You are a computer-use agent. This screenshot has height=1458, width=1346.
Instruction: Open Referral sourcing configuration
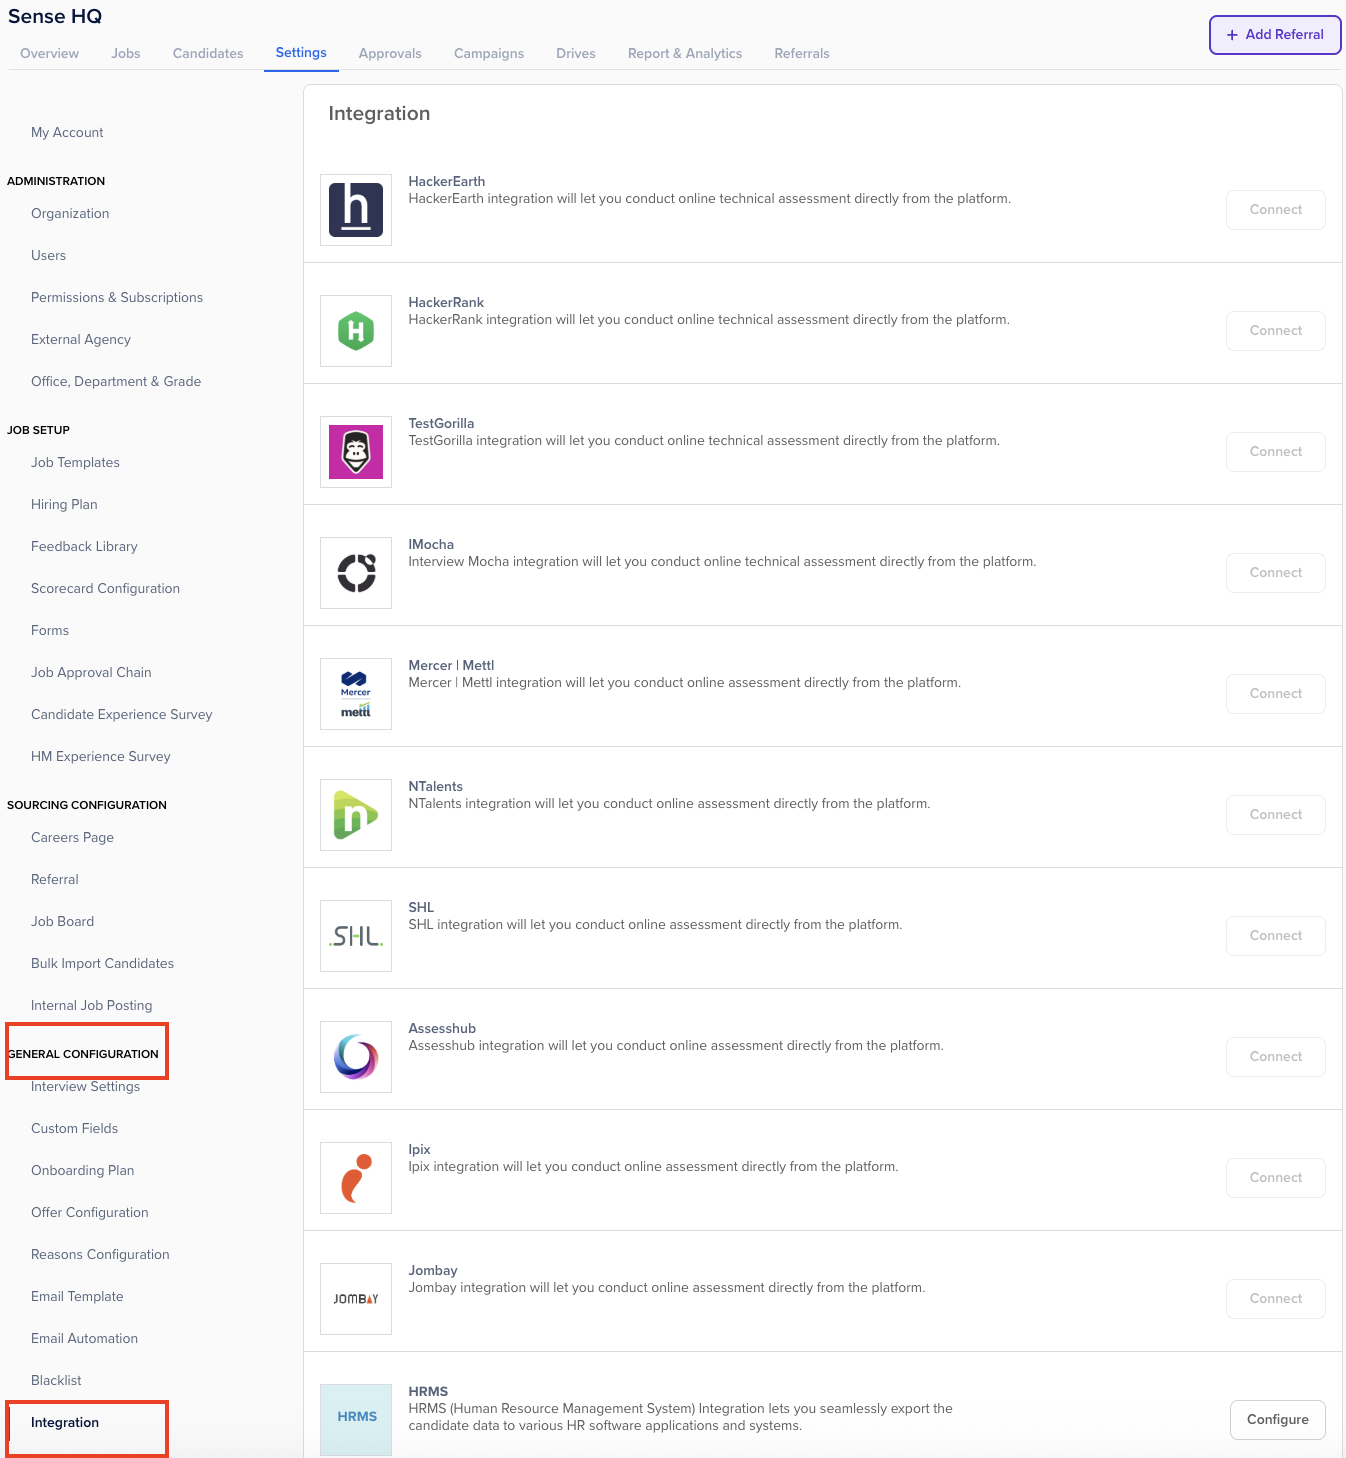pos(55,879)
